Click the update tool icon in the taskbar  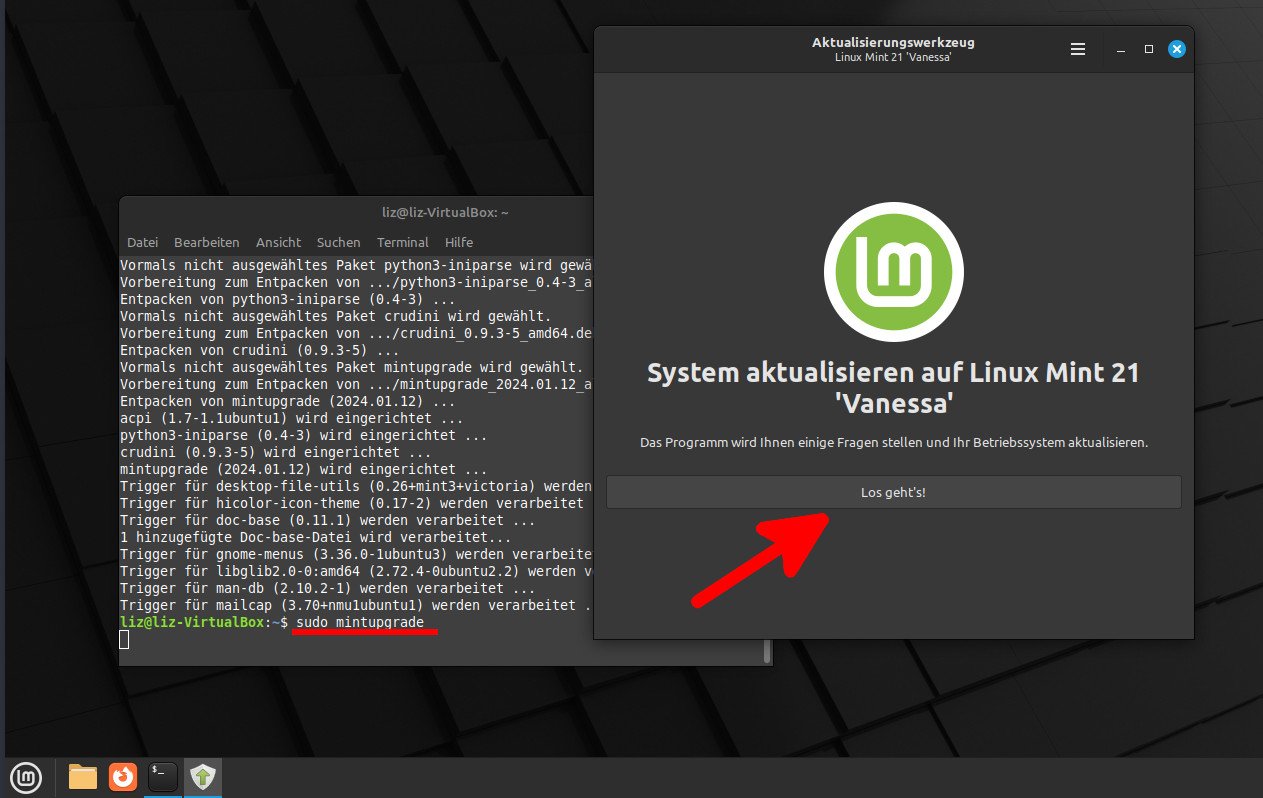click(202, 777)
